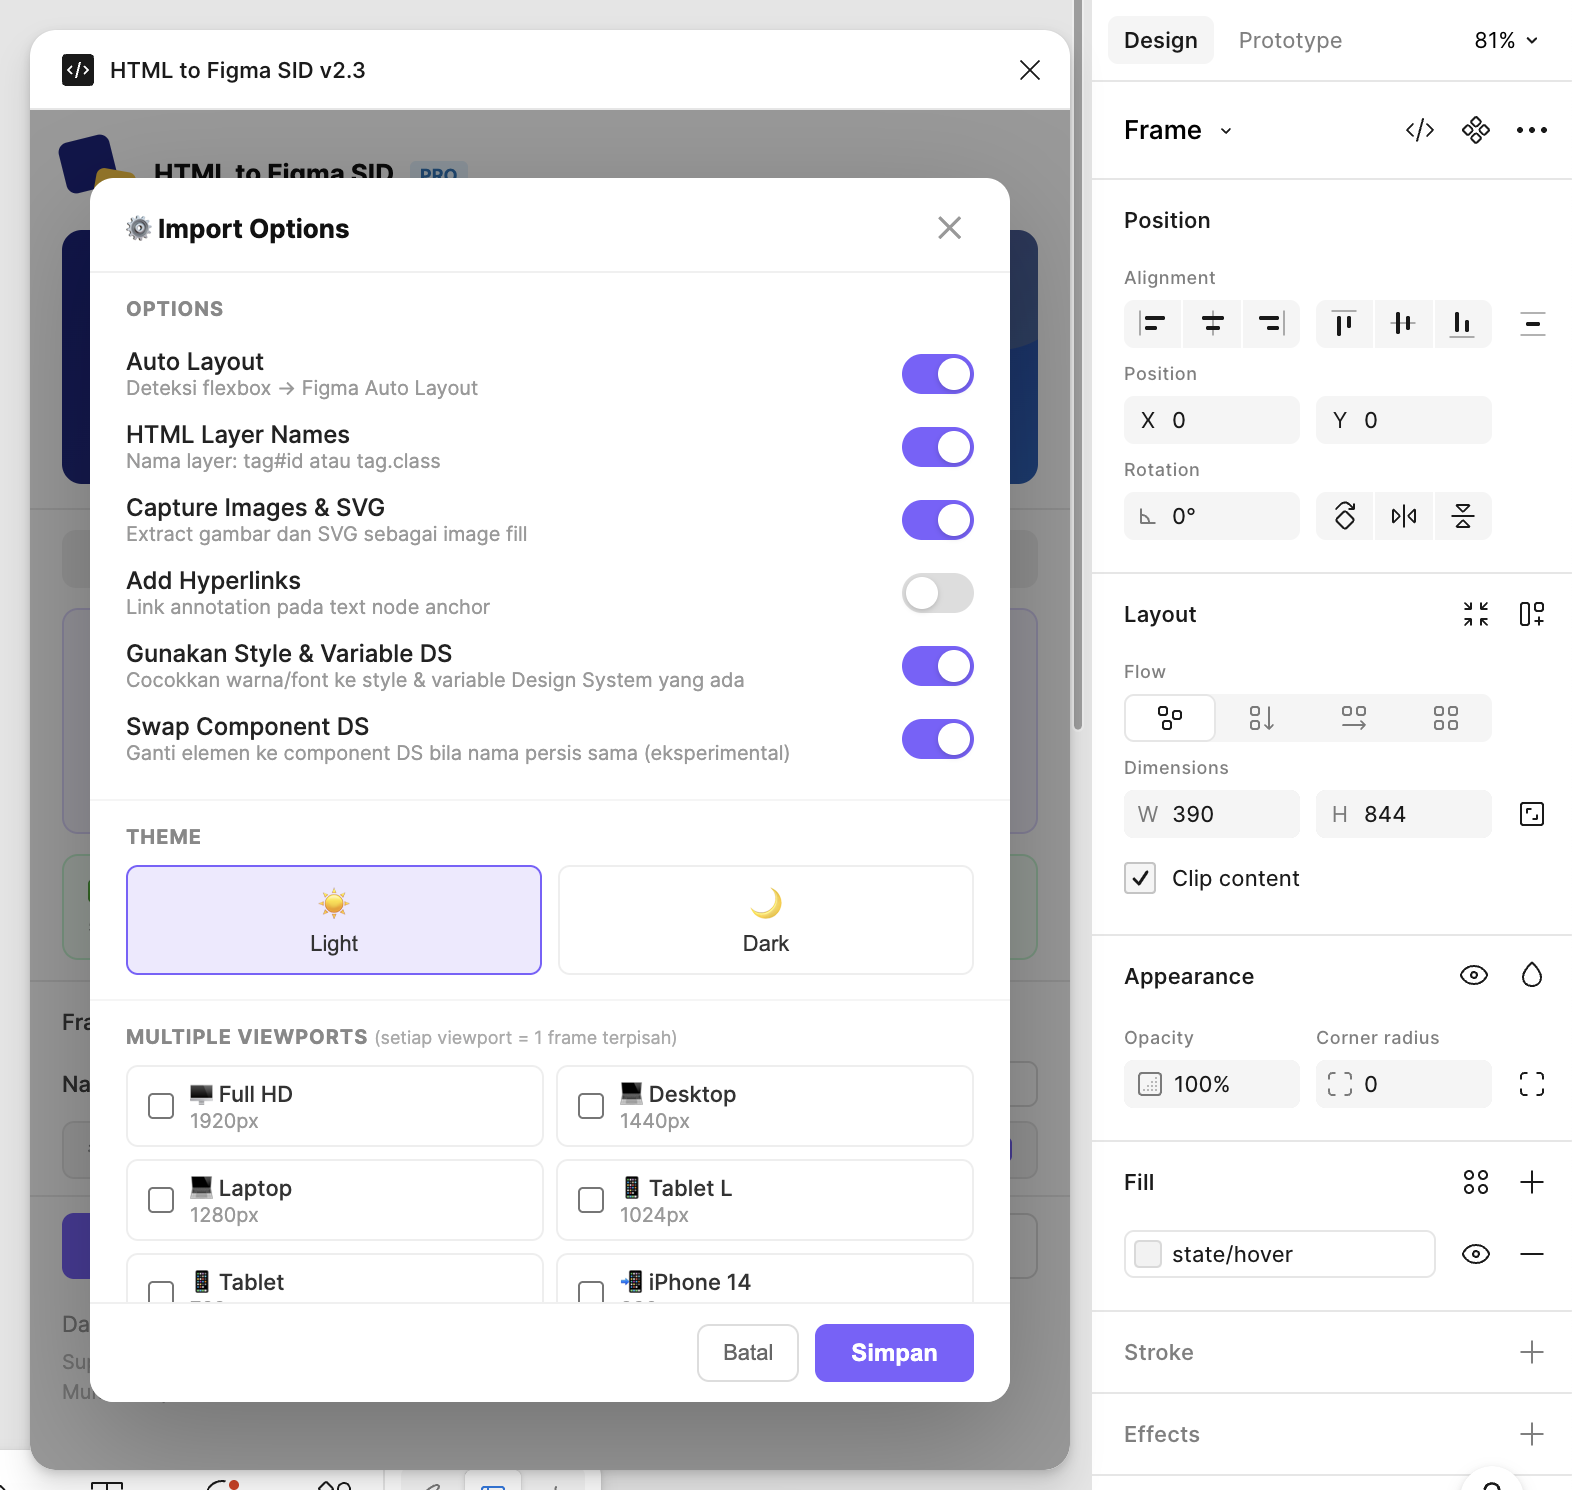1572x1490 pixels.
Task: Disable the Swap Component DS toggle
Action: click(938, 739)
